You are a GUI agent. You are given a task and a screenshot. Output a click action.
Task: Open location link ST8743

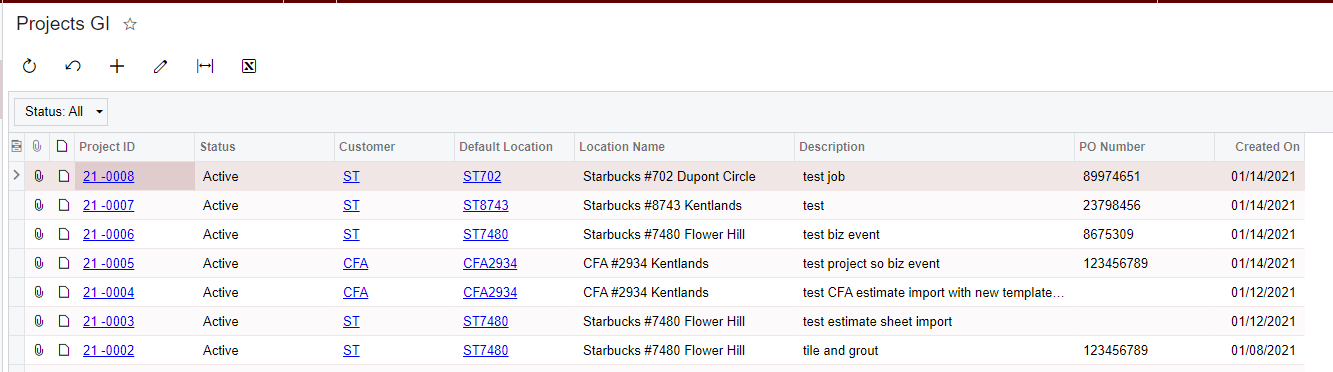(485, 206)
